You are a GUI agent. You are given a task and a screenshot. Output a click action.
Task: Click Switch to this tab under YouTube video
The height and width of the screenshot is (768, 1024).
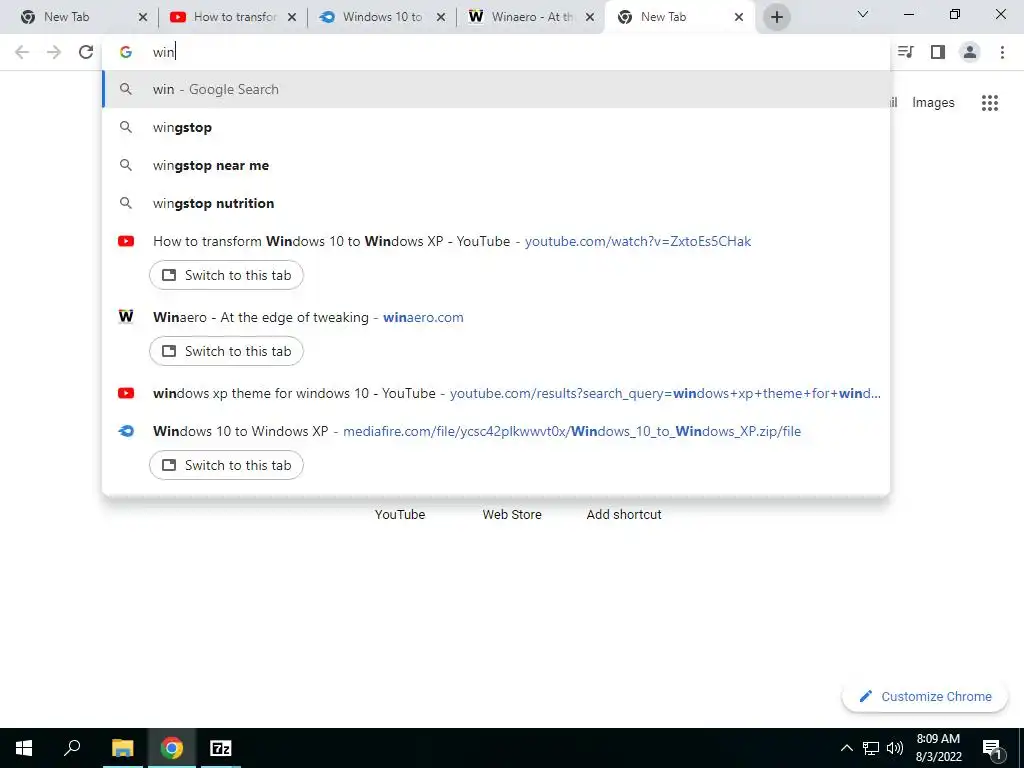[x=226, y=275]
